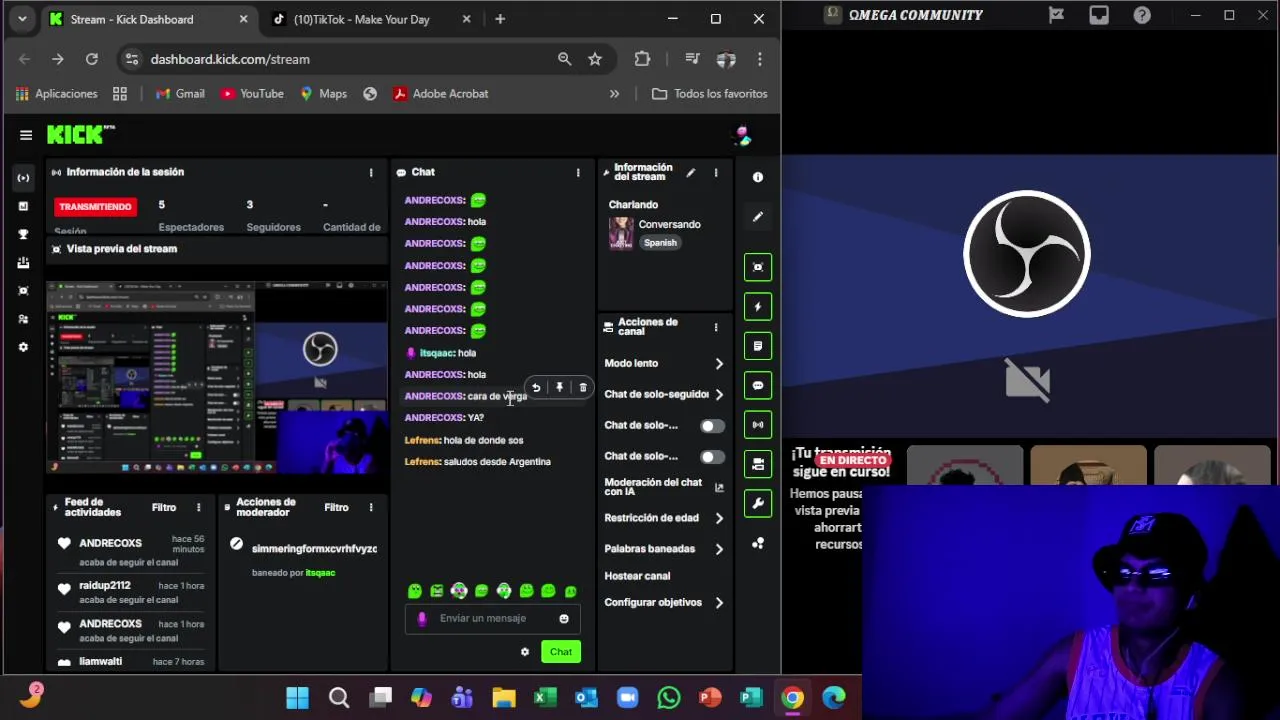1280x720 pixels.
Task: Click the Enviar un mensaje field
Action: [x=492, y=619]
